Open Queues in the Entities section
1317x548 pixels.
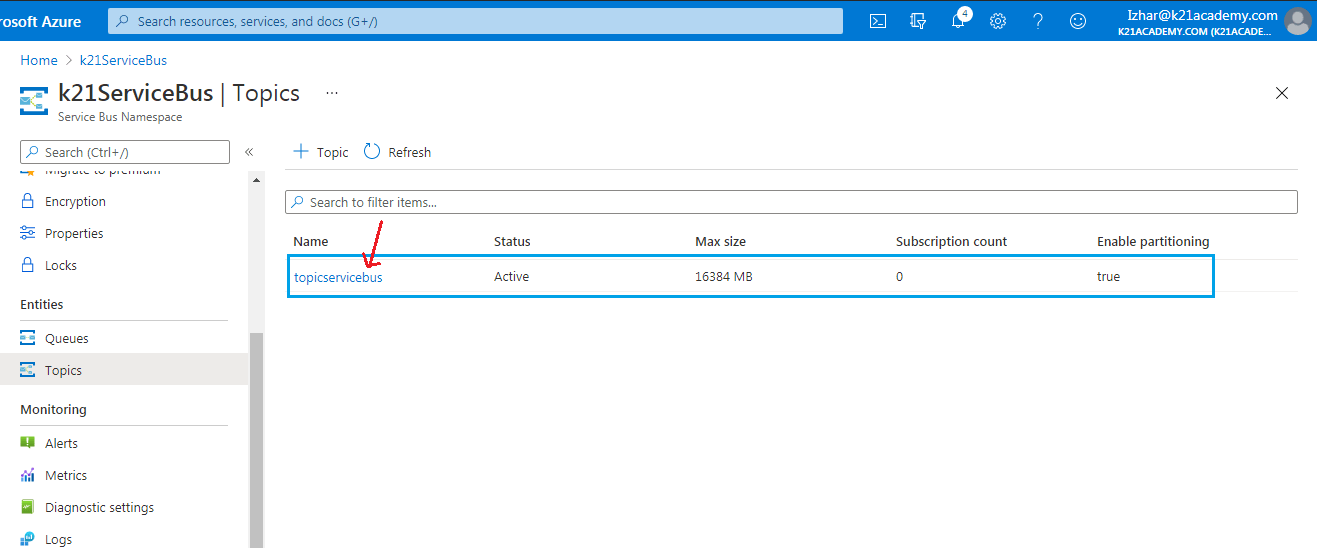point(66,339)
